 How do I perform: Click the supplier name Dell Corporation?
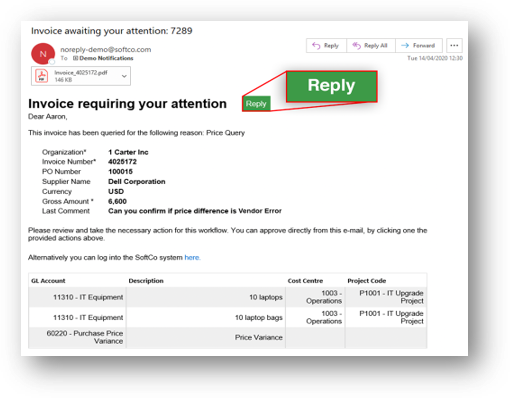[x=137, y=182]
